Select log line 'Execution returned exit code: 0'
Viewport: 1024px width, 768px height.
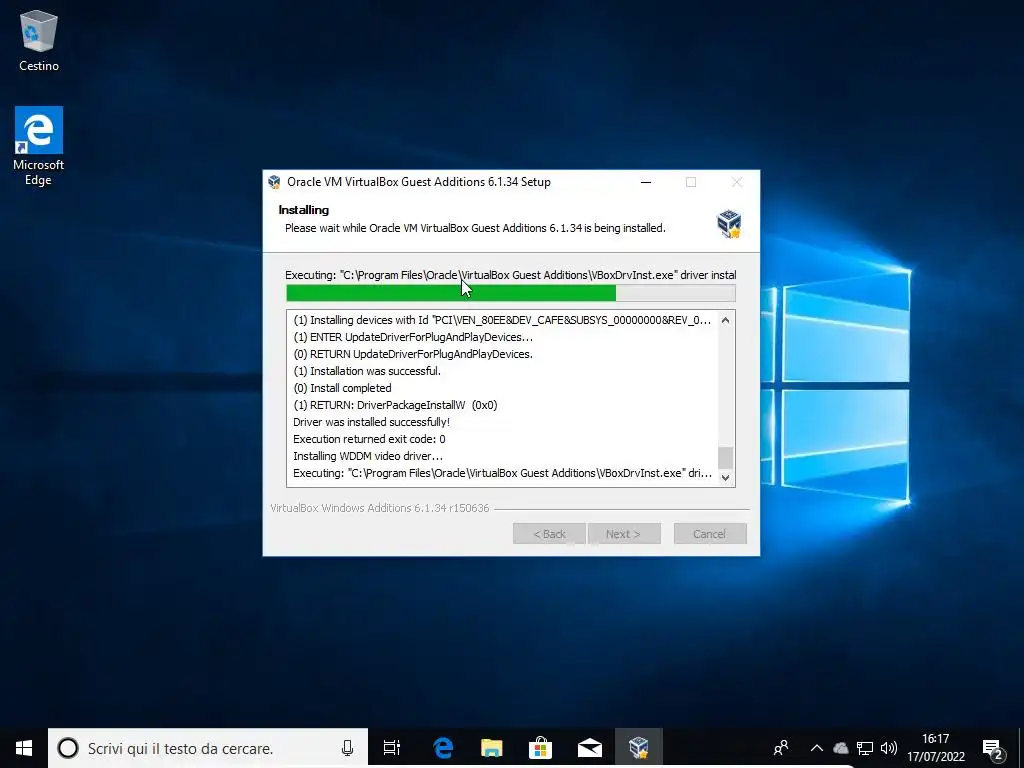[x=369, y=439]
